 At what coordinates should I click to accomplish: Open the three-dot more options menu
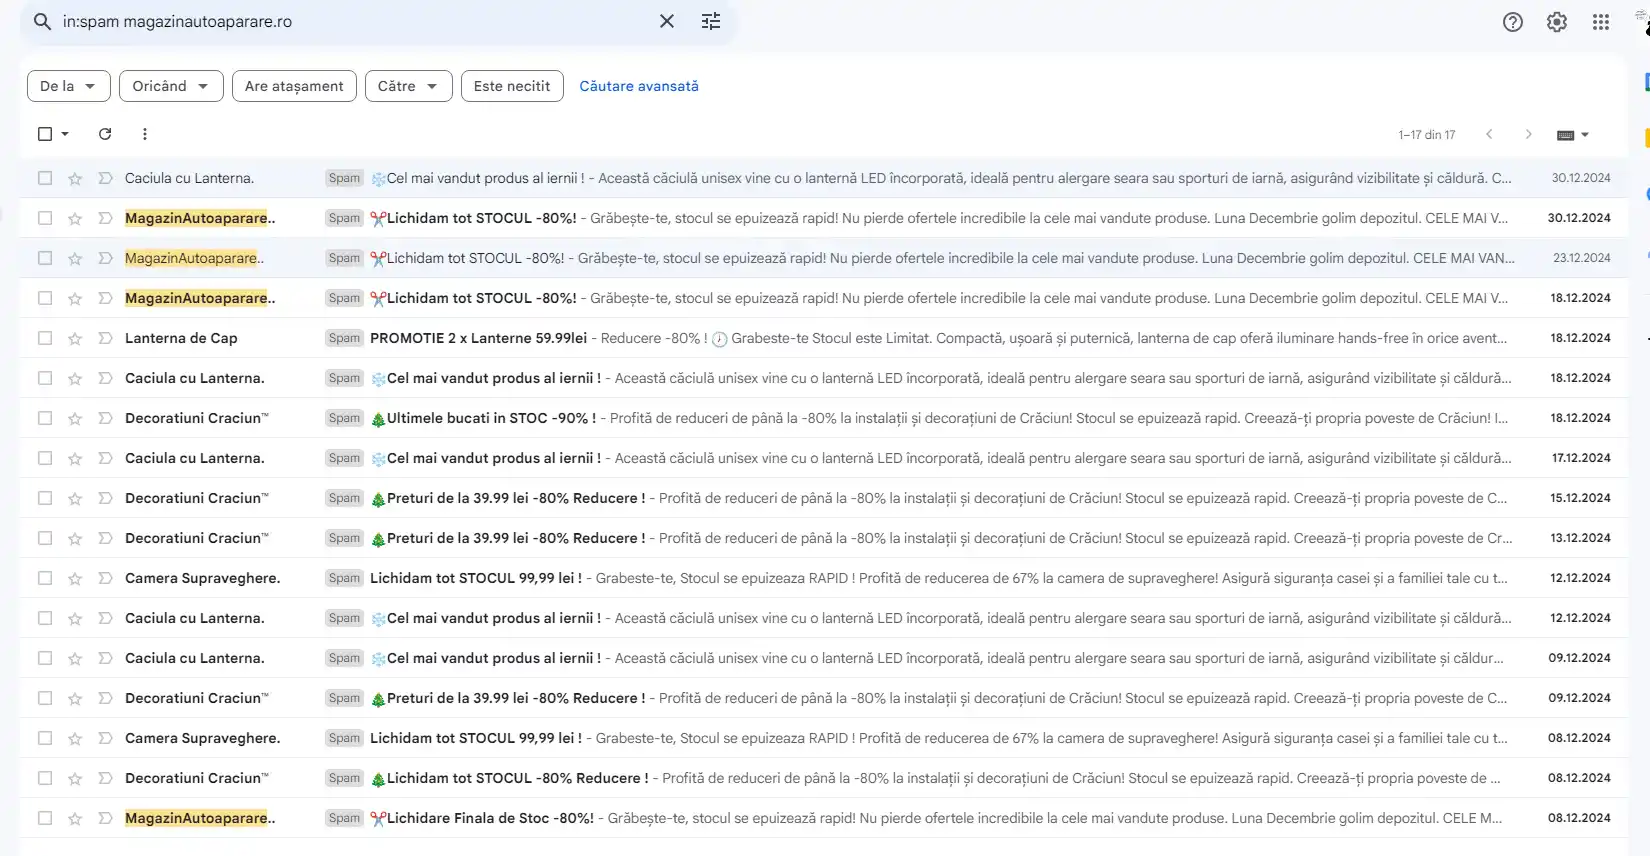point(145,134)
